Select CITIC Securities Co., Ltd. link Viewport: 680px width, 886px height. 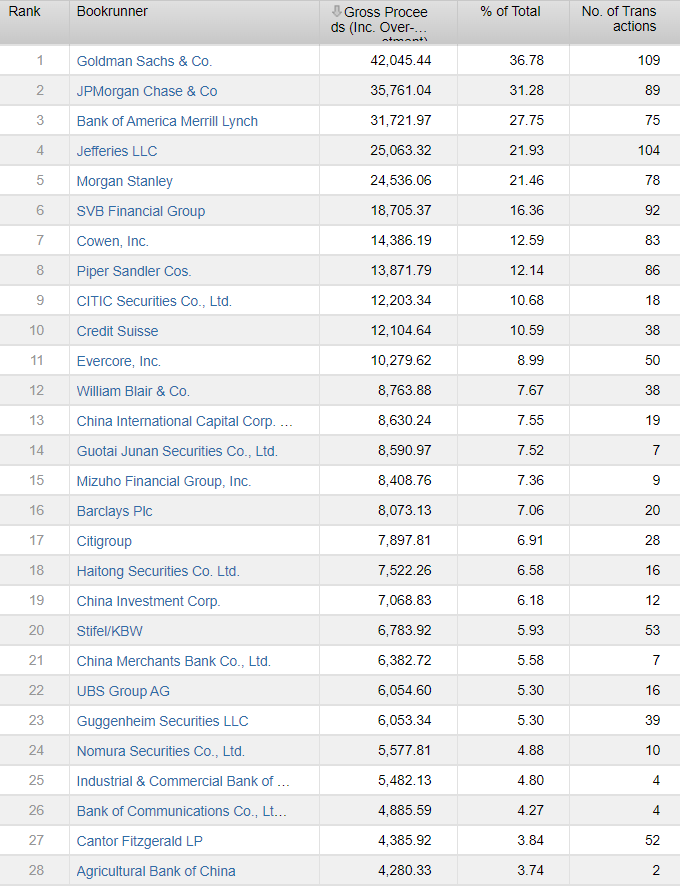click(x=154, y=301)
